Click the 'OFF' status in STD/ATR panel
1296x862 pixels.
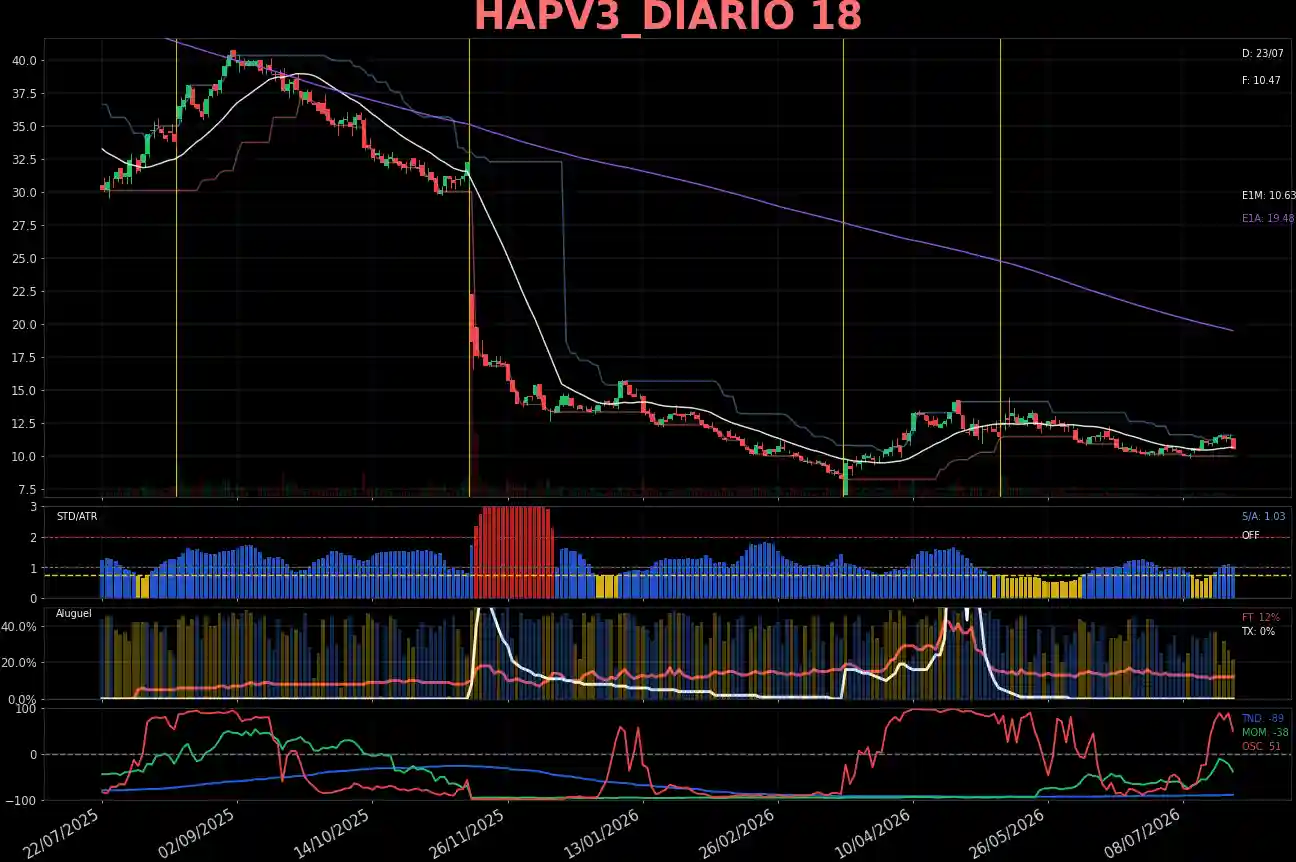pyautogui.click(x=1250, y=536)
